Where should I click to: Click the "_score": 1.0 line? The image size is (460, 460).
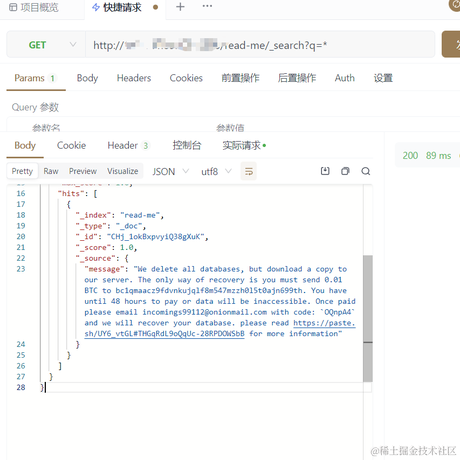[106, 248]
